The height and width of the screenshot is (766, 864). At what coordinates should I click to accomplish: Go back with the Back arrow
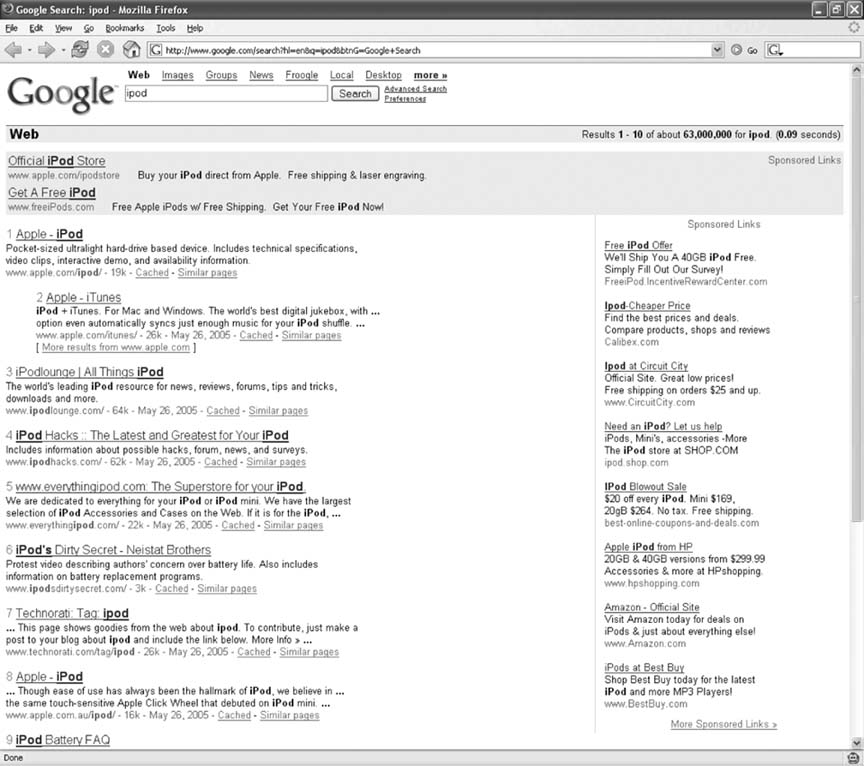tap(13, 50)
